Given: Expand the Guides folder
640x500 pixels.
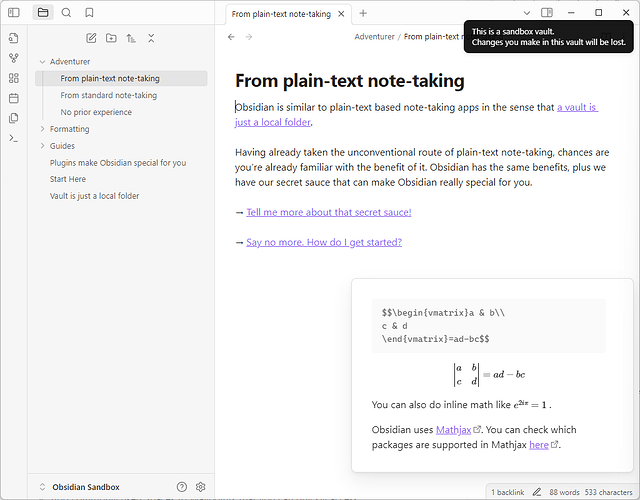Looking at the screenshot, I should [x=42, y=146].
